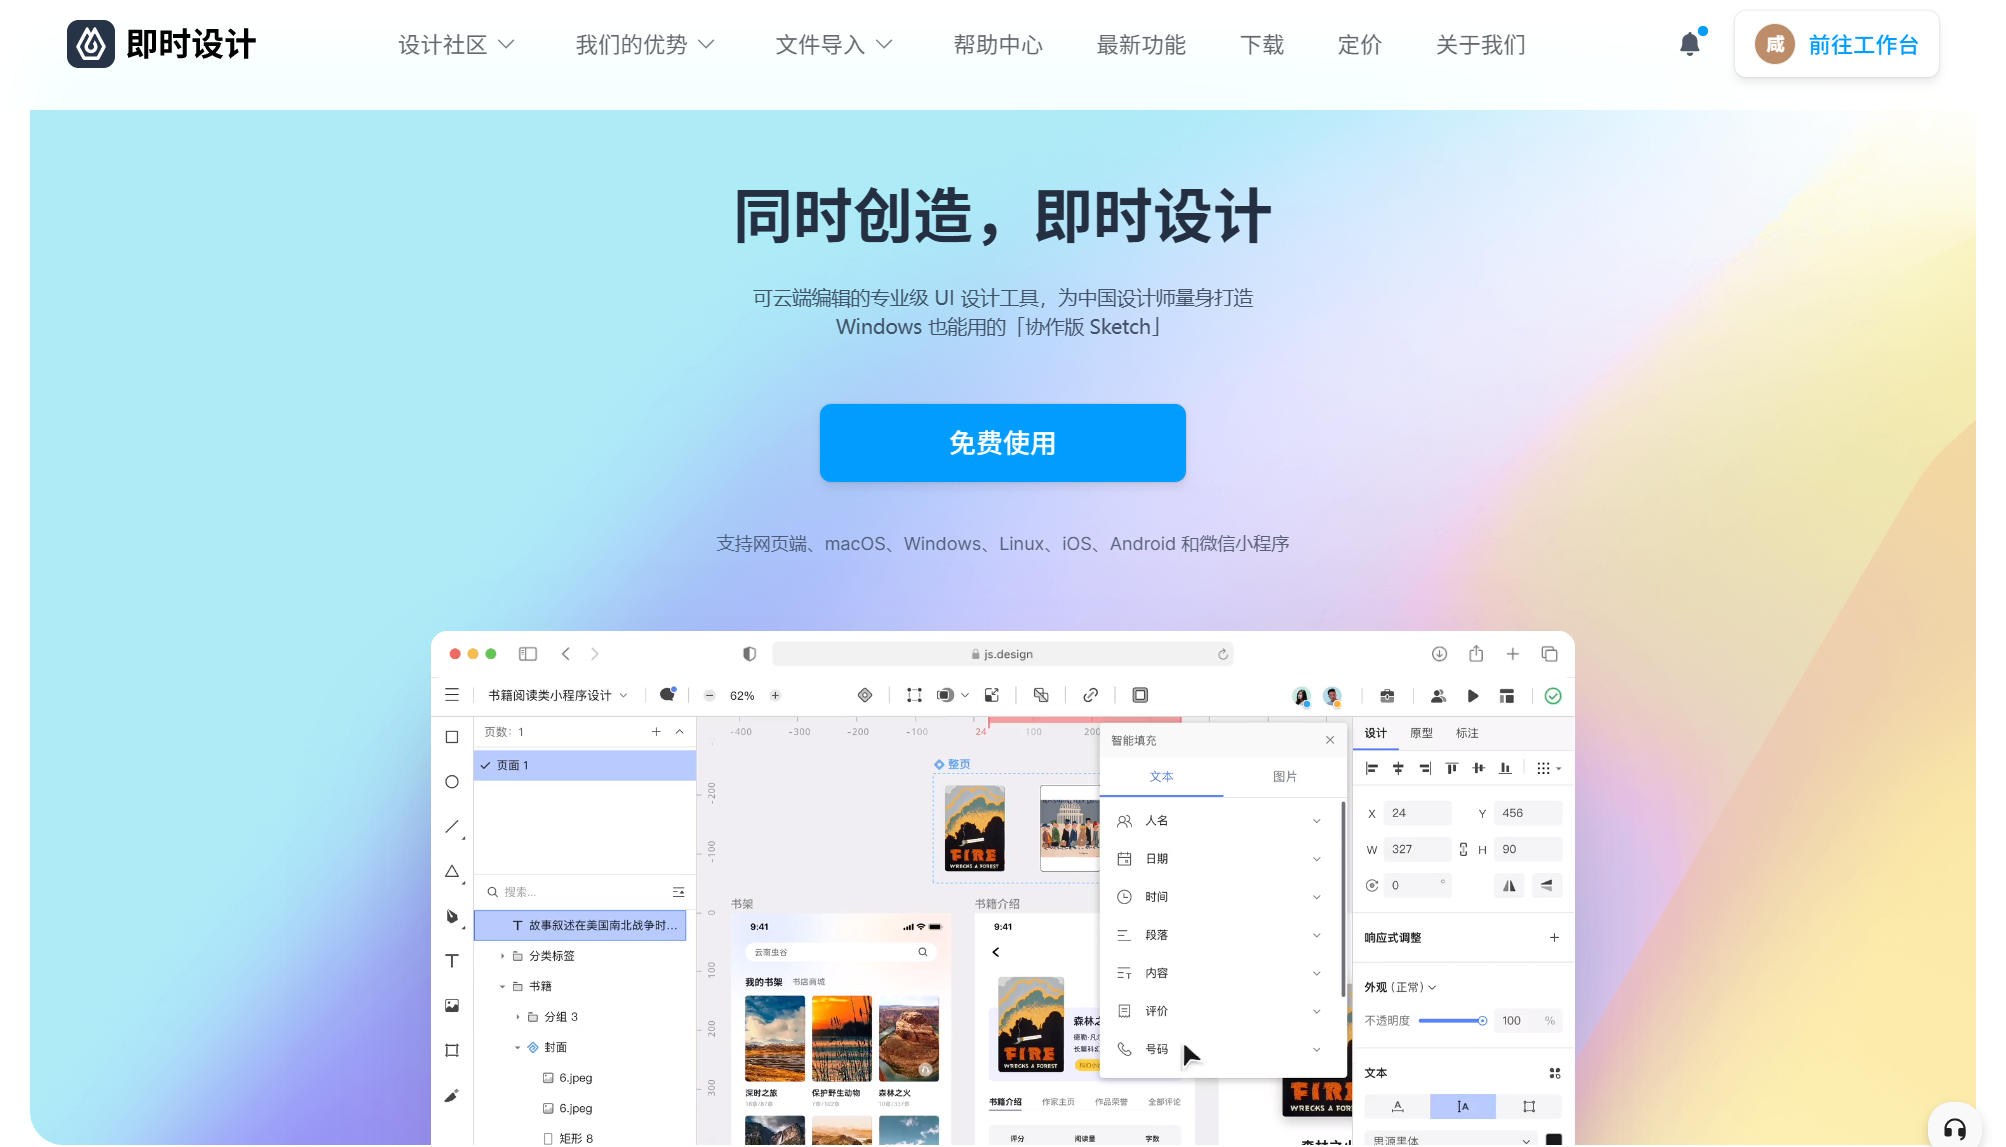The width and height of the screenshot is (2006, 1147).
Task: Switch to the 文本 tab in smart fill
Action: pyautogui.click(x=1161, y=777)
